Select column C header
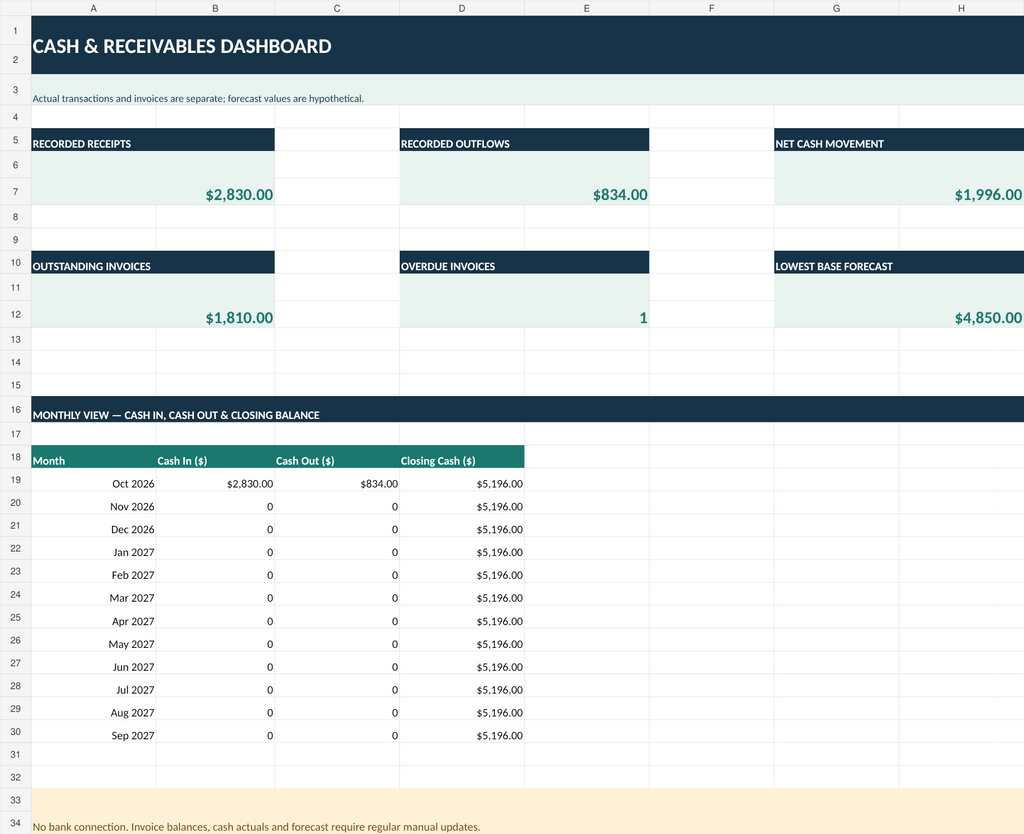This screenshot has width=1024, height=834. point(337,8)
